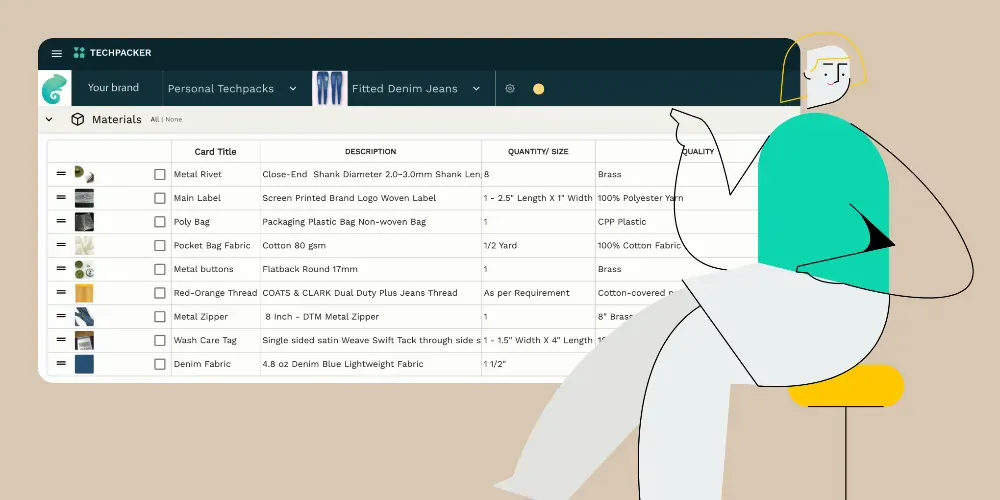Open the Metal buttons thumbnail image

[84, 269]
